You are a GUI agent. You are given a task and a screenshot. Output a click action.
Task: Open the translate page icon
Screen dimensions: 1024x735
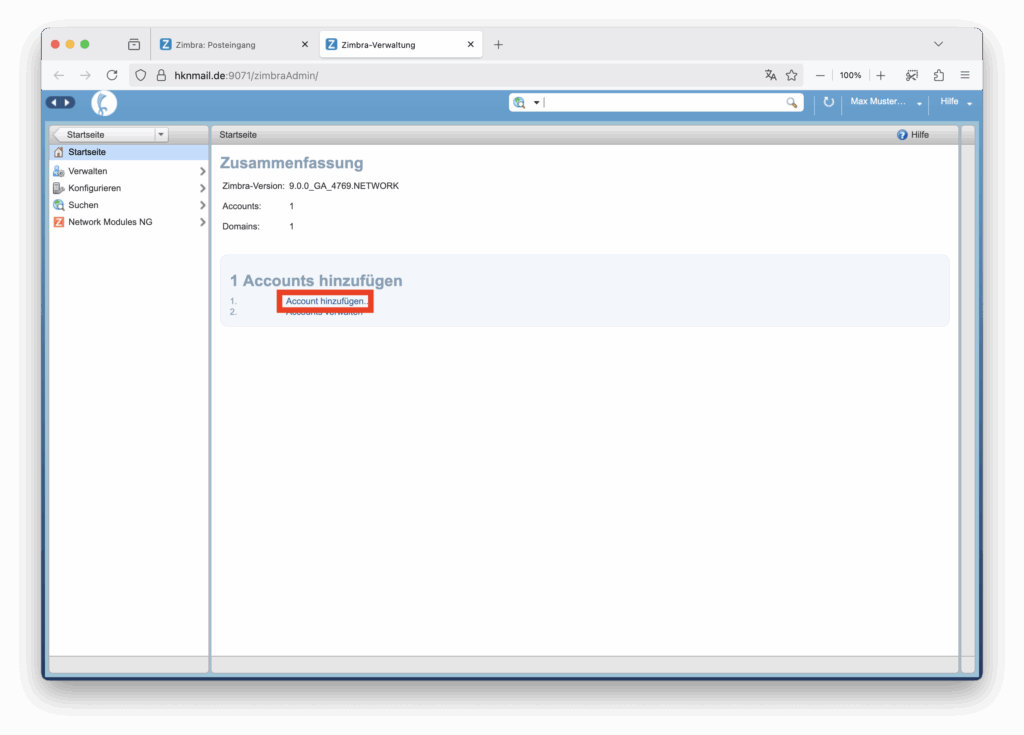771,75
